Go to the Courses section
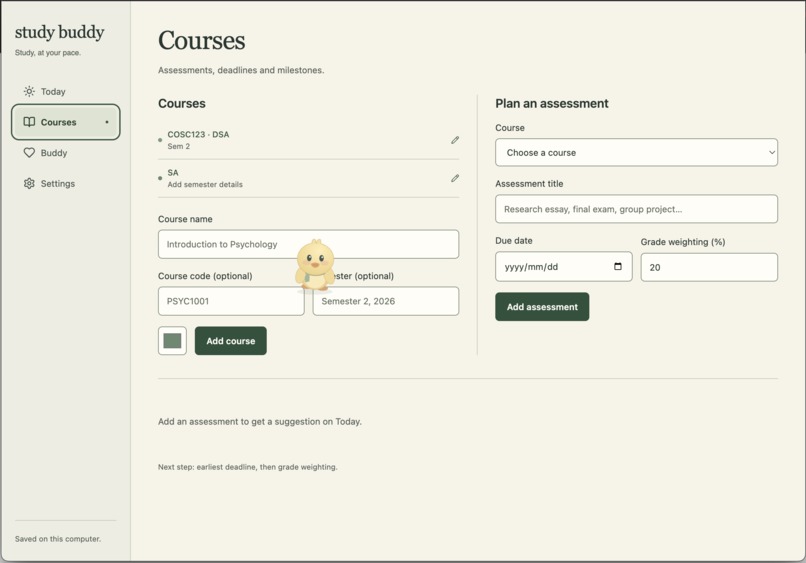The width and height of the screenshot is (806, 563). (66, 122)
